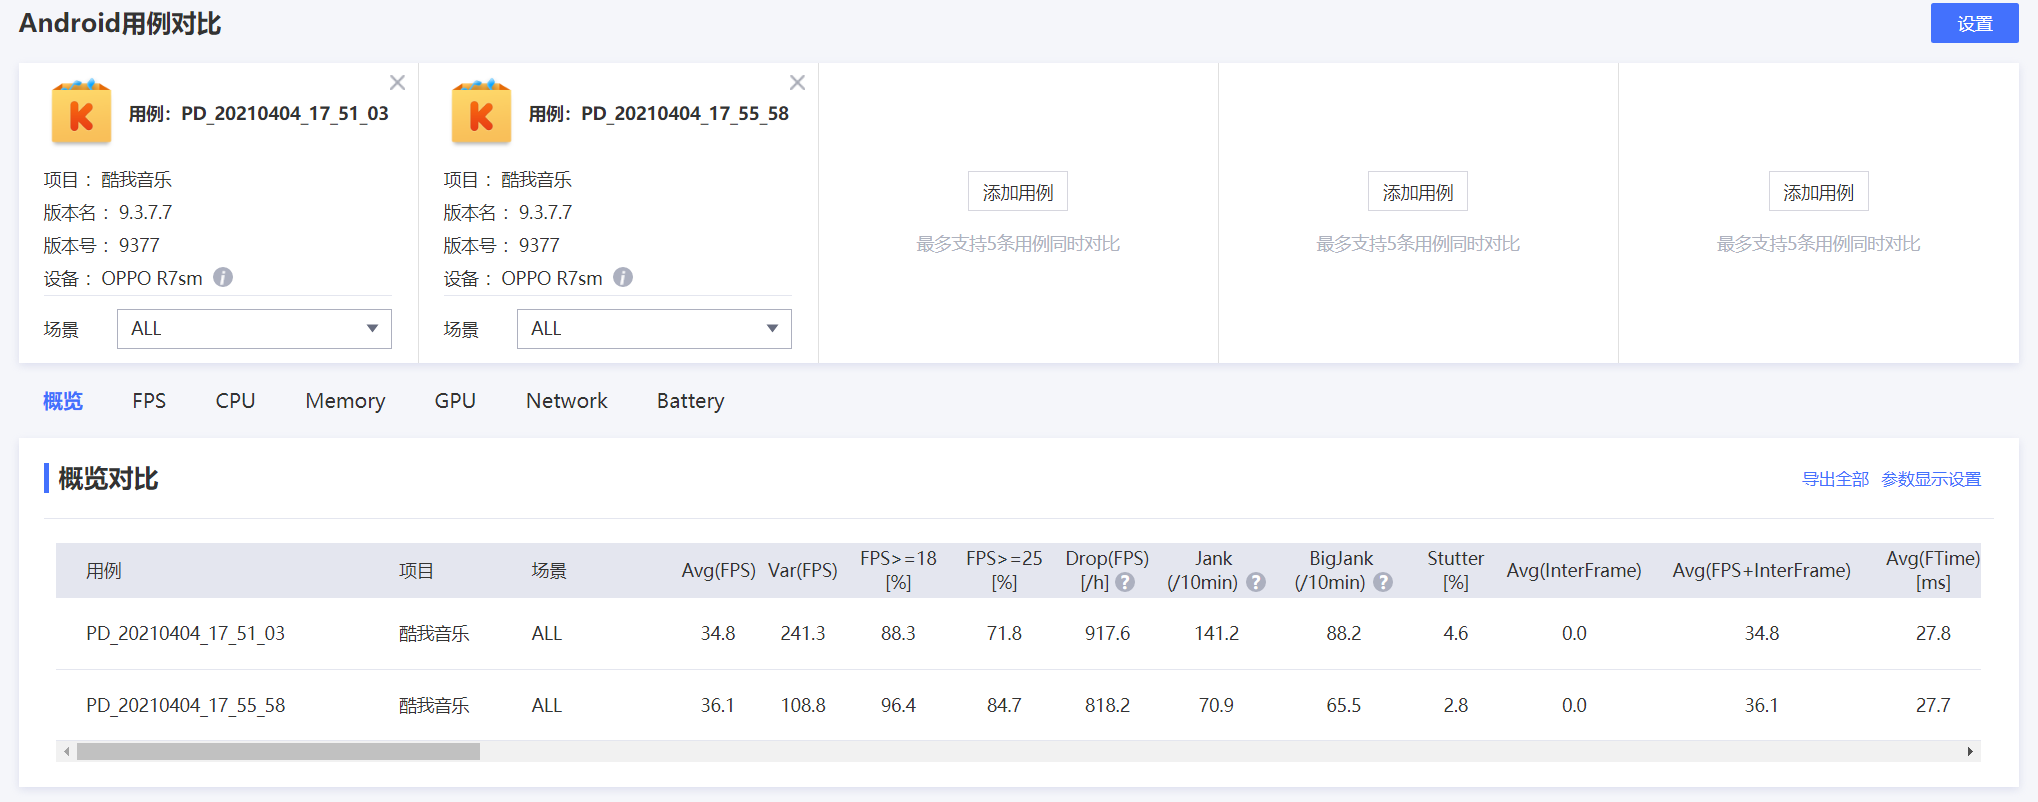Viewport: 2038px width, 802px height.
Task: Click BigJank value 65.5
Action: coord(1343,705)
